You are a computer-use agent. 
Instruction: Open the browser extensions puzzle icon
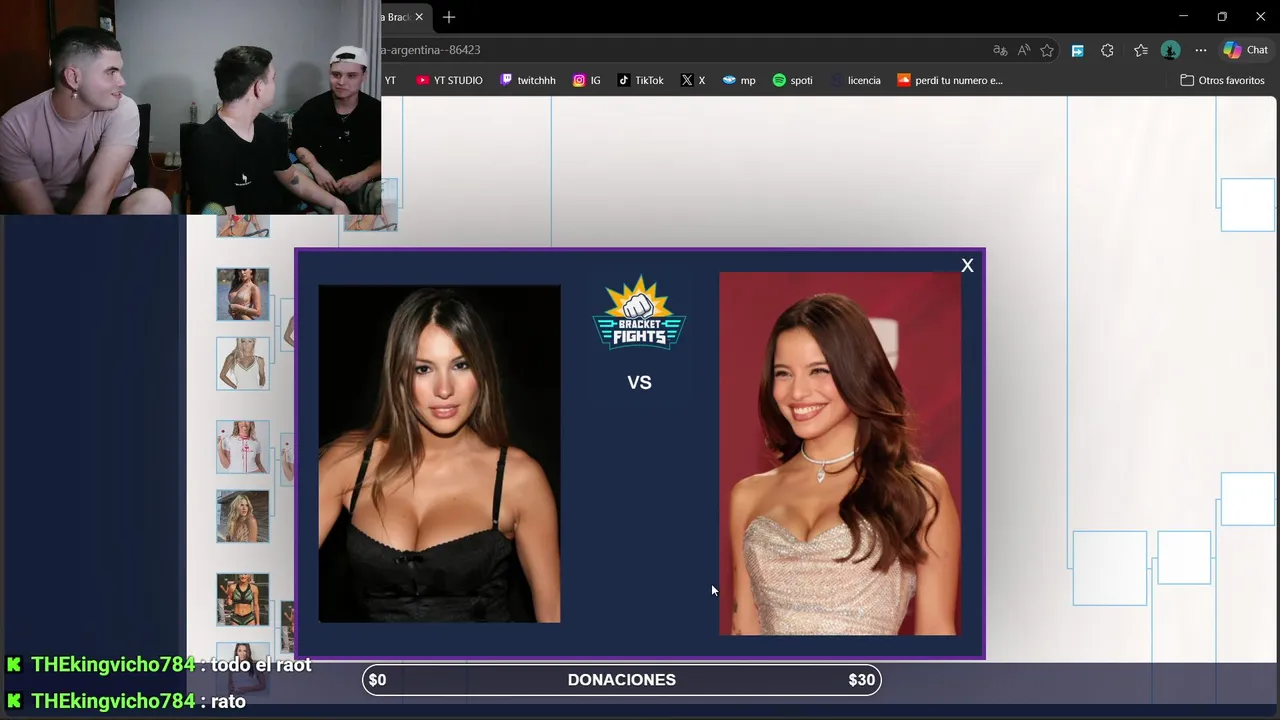(x=1107, y=50)
